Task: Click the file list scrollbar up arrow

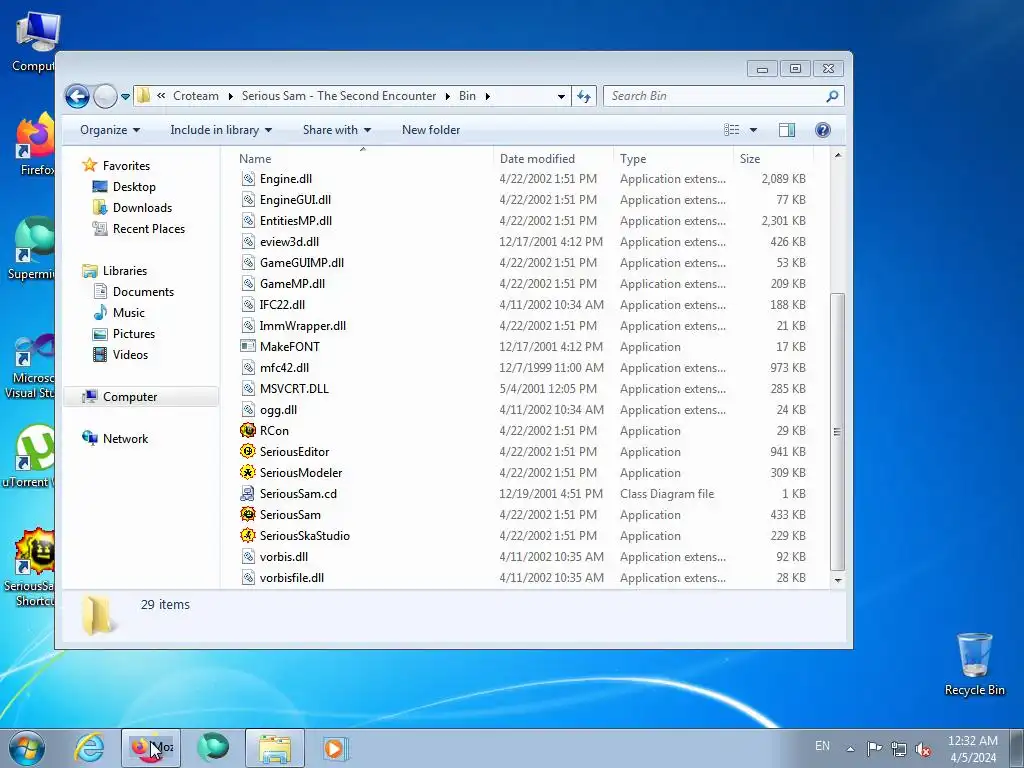Action: [x=838, y=155]
